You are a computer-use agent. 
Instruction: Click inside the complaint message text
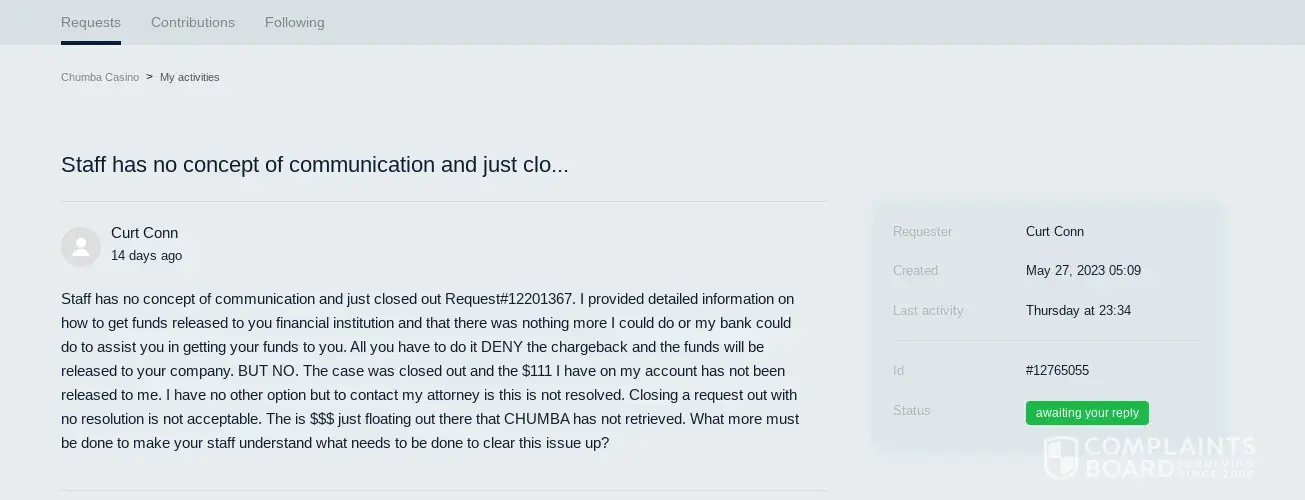coord(430,371)
